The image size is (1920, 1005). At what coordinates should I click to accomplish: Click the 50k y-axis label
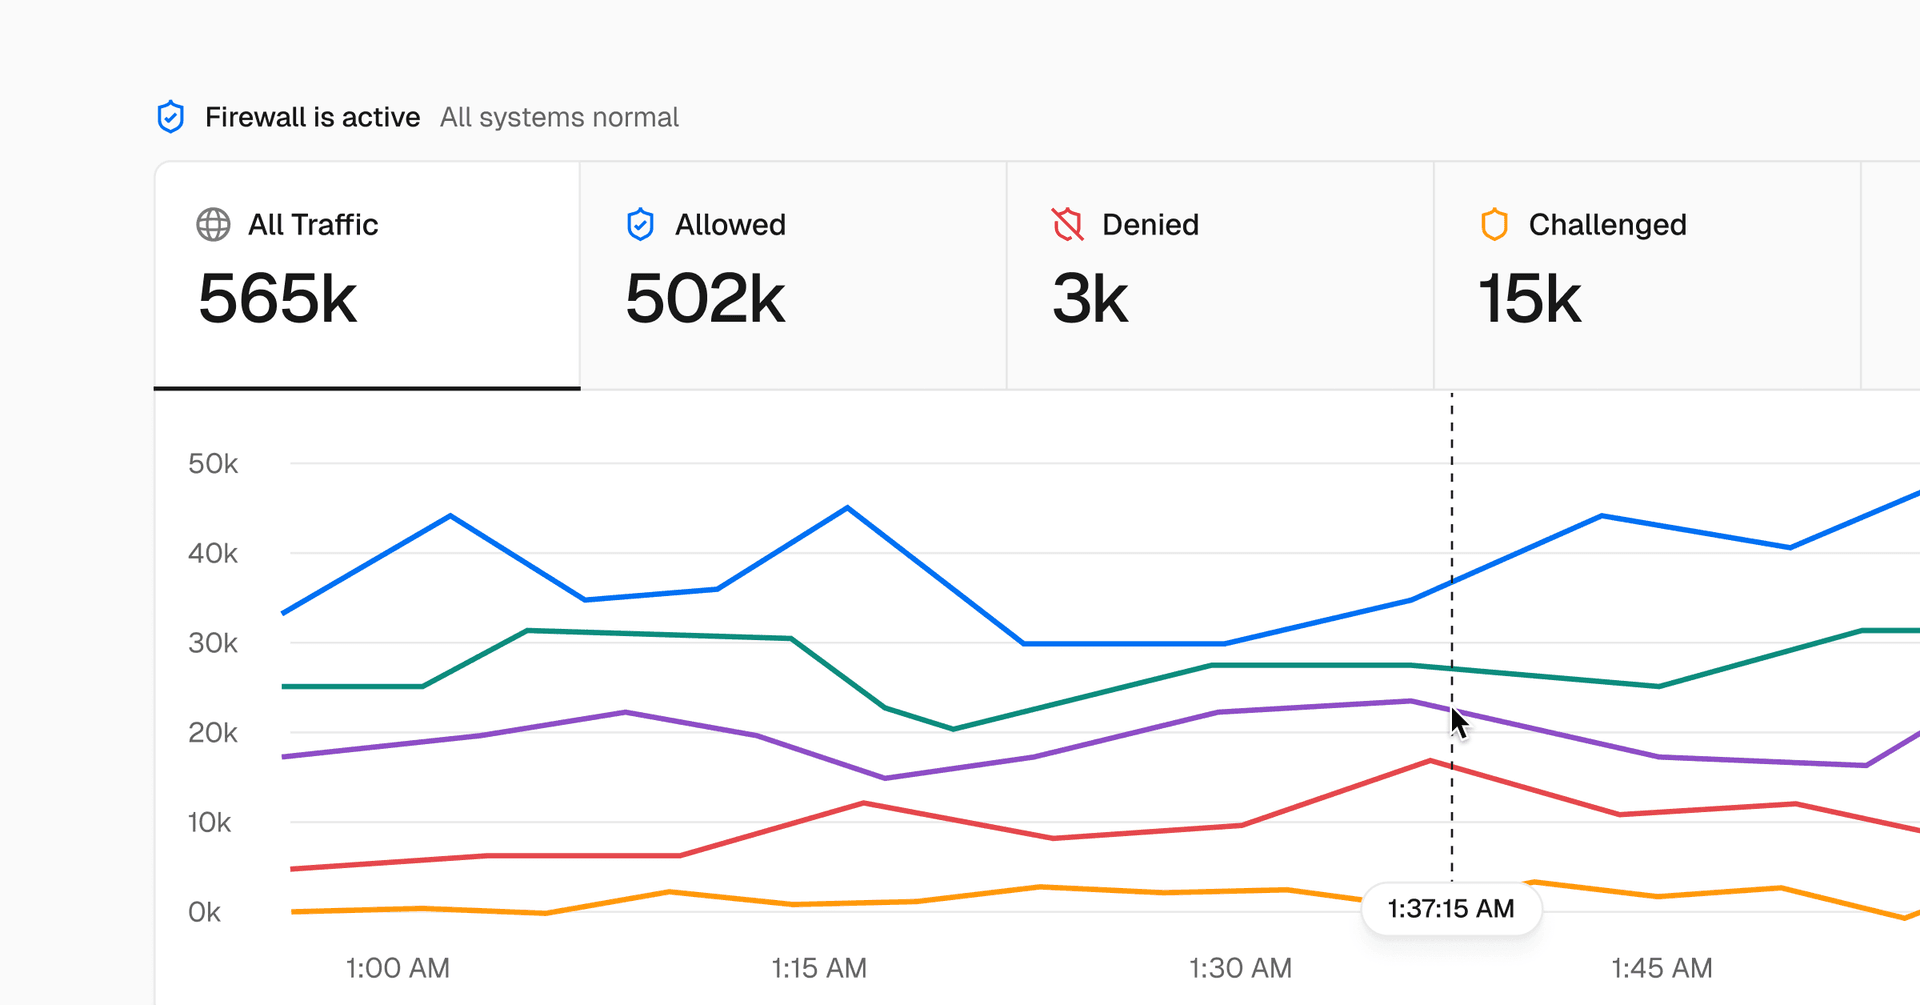(x=213, y=464)
